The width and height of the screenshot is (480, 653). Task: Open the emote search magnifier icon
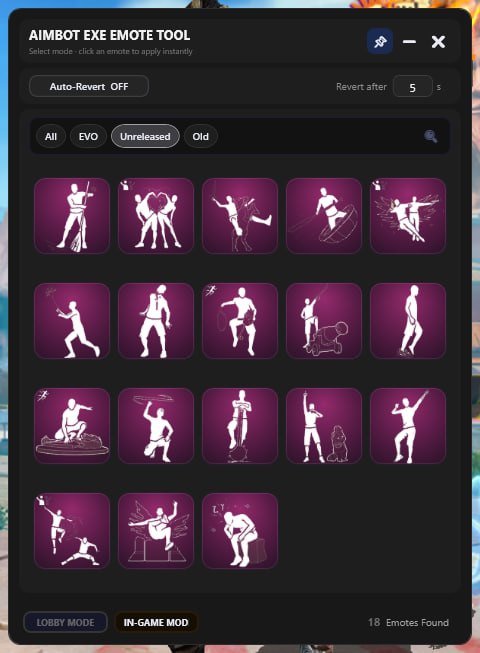430,136
